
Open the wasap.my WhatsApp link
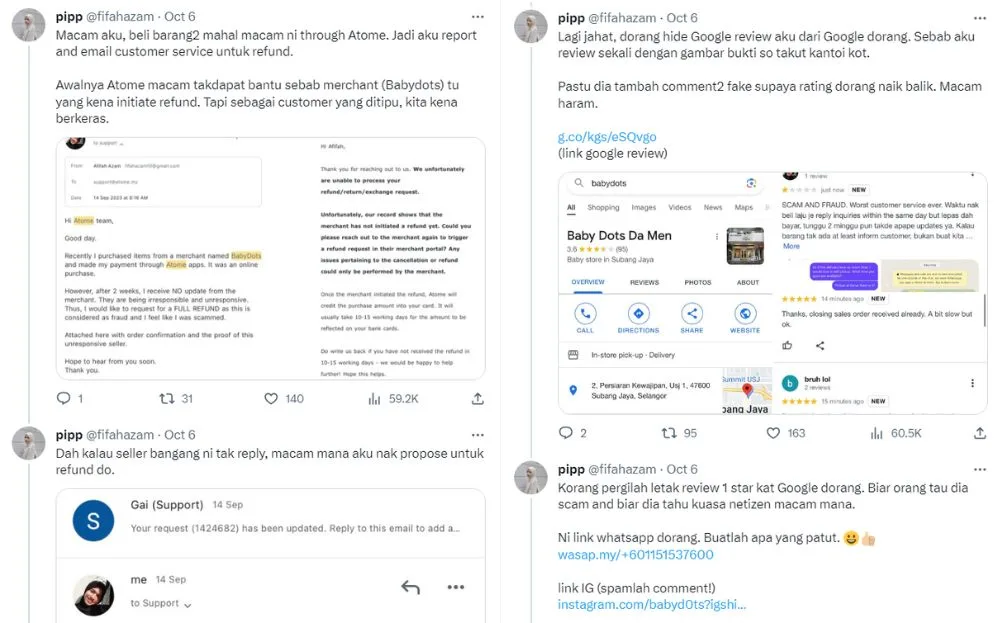coord(635,554)
